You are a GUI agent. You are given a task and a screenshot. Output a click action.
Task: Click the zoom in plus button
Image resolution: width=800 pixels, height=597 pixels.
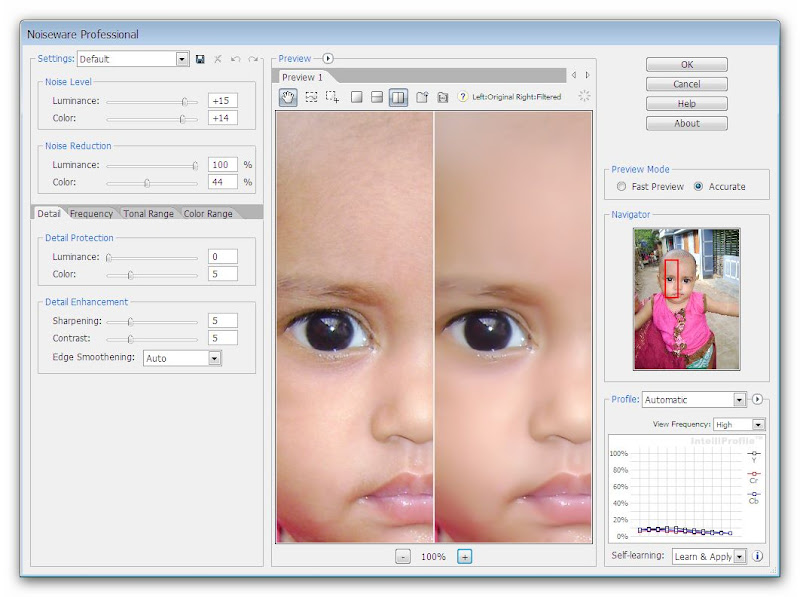click(464, 556)
